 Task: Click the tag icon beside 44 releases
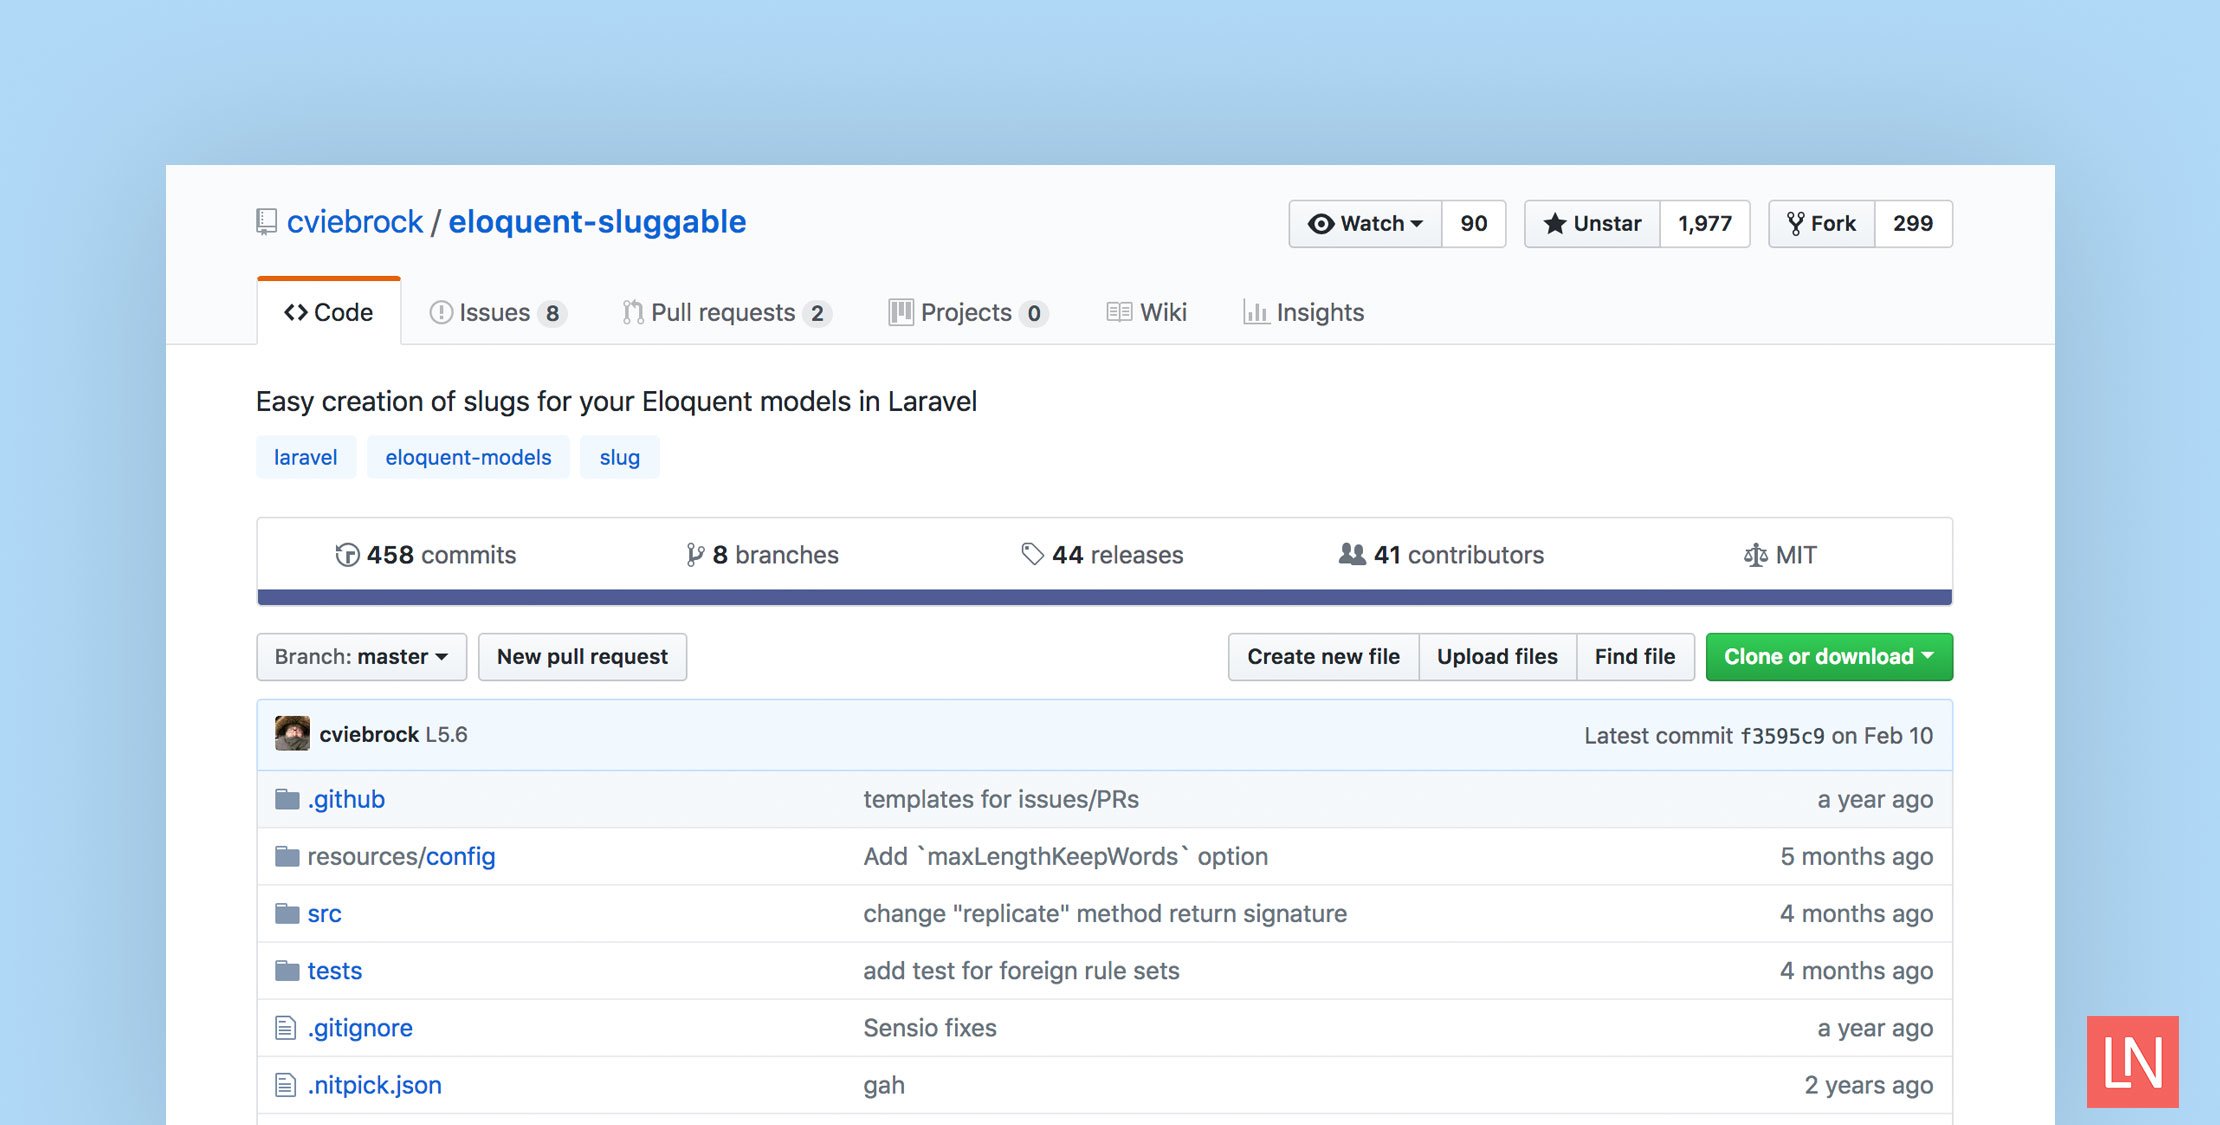pyautogui.click(x=1032, y=554)
